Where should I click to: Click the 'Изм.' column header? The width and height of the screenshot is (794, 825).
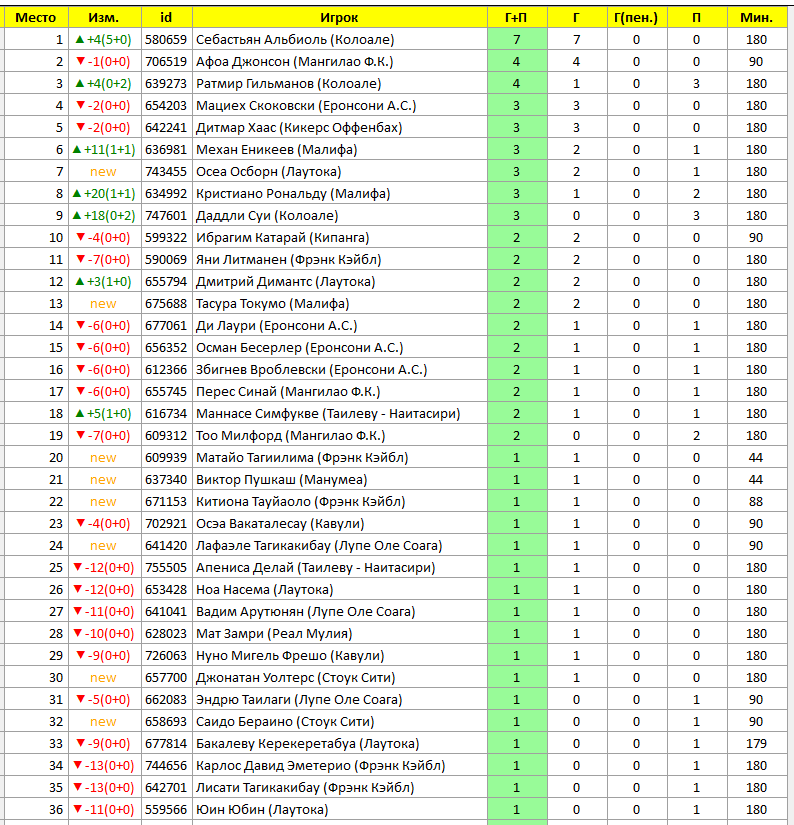tap(104, 17)
